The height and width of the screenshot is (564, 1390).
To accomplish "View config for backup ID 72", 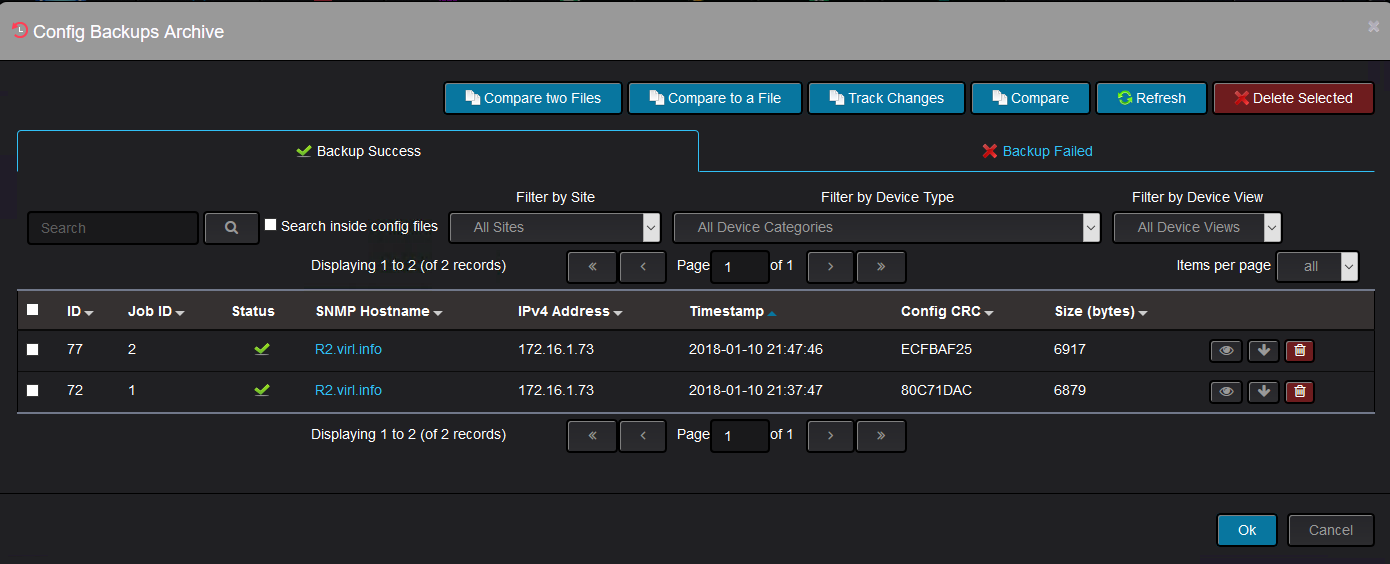I will (1226, 391).
